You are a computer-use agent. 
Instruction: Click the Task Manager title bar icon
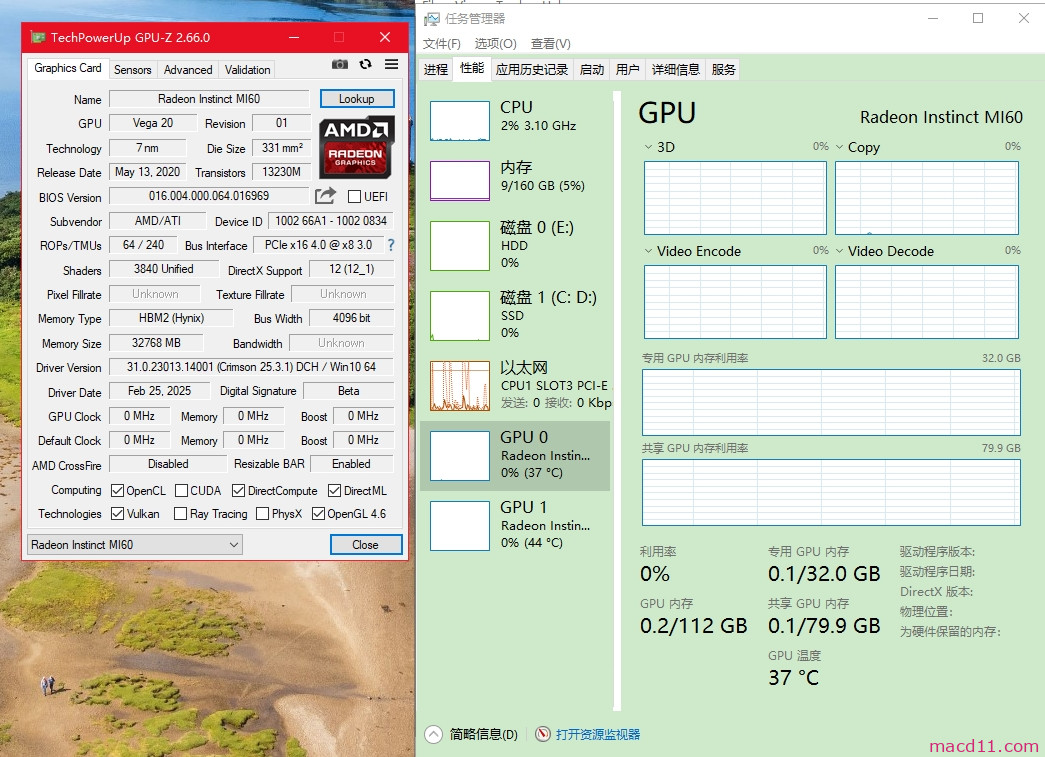(x=432, y=19)
